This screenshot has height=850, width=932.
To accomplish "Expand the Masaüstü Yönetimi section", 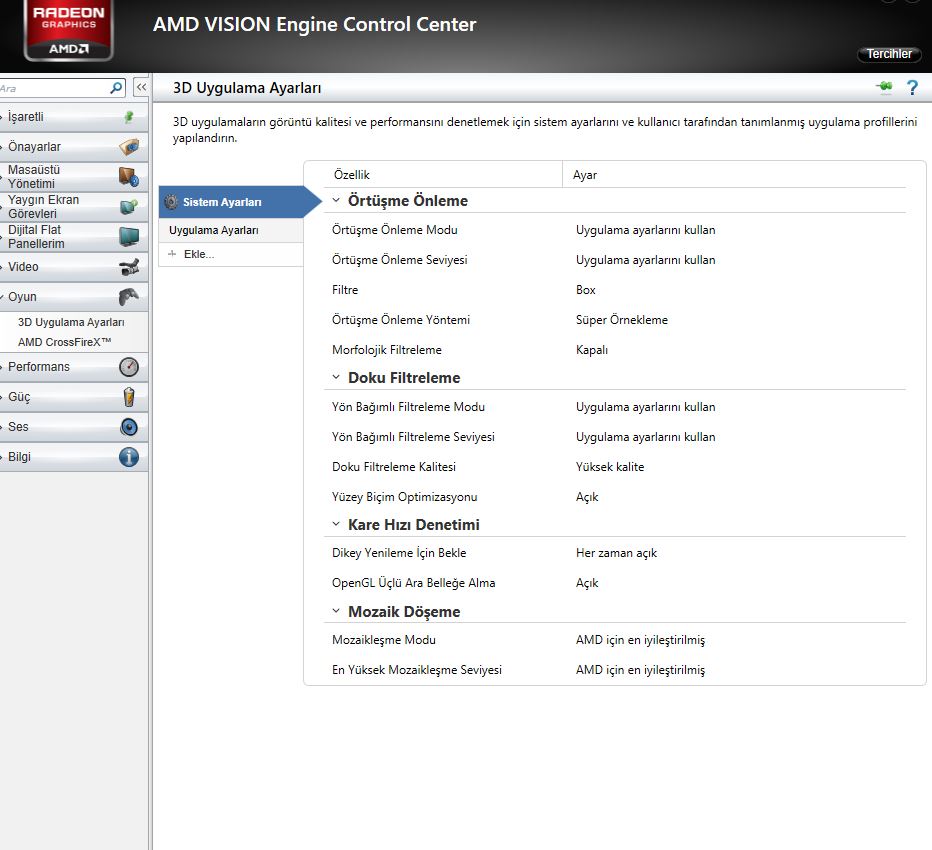I will pos(74,177).
